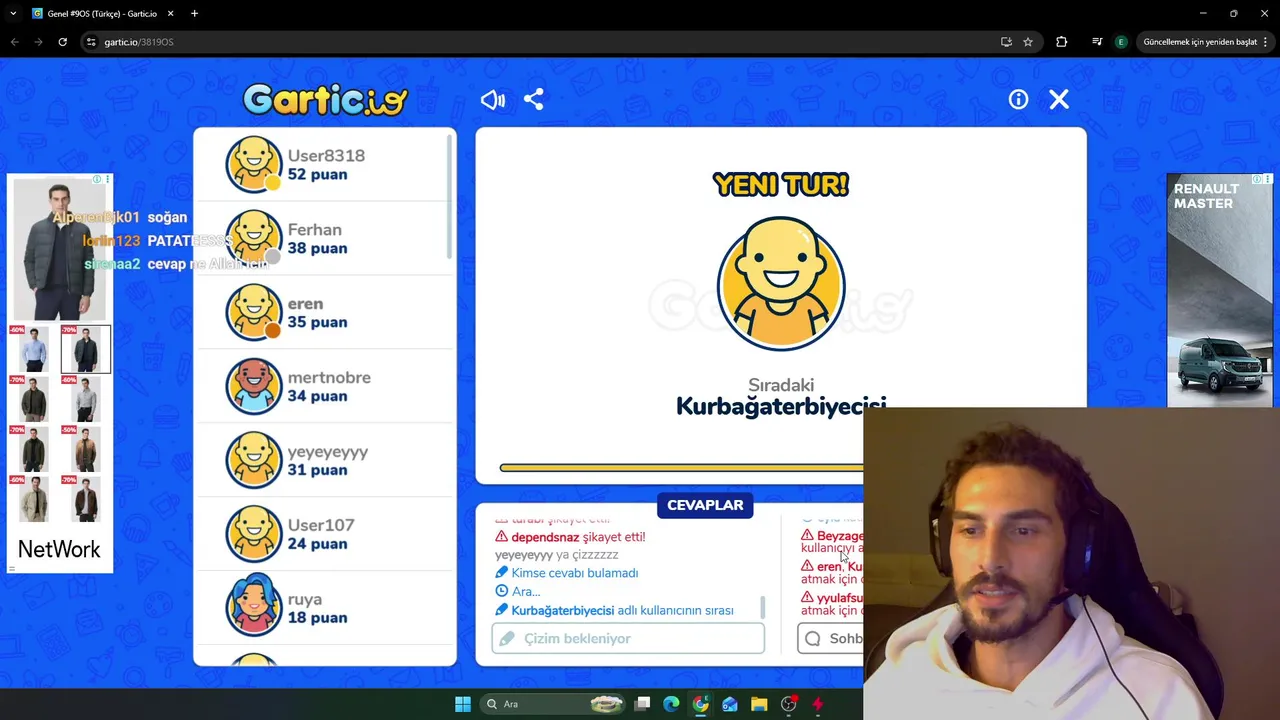
Task: Click '34 puan' score of mertnobre
Action: click(x=317, y=396)
